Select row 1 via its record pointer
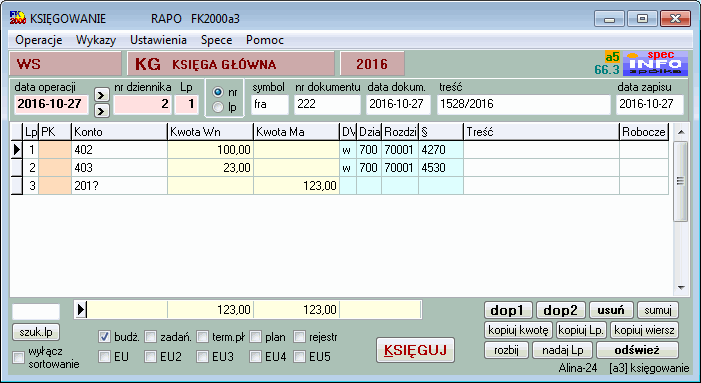 (17, 150)
